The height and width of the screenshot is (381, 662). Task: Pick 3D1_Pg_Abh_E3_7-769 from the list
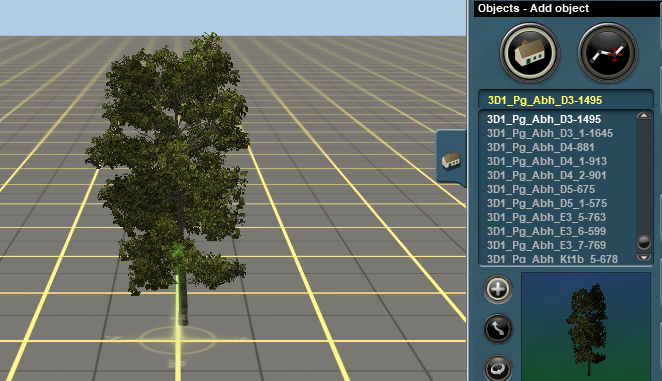pyautogui.click(x=546, y=245)
